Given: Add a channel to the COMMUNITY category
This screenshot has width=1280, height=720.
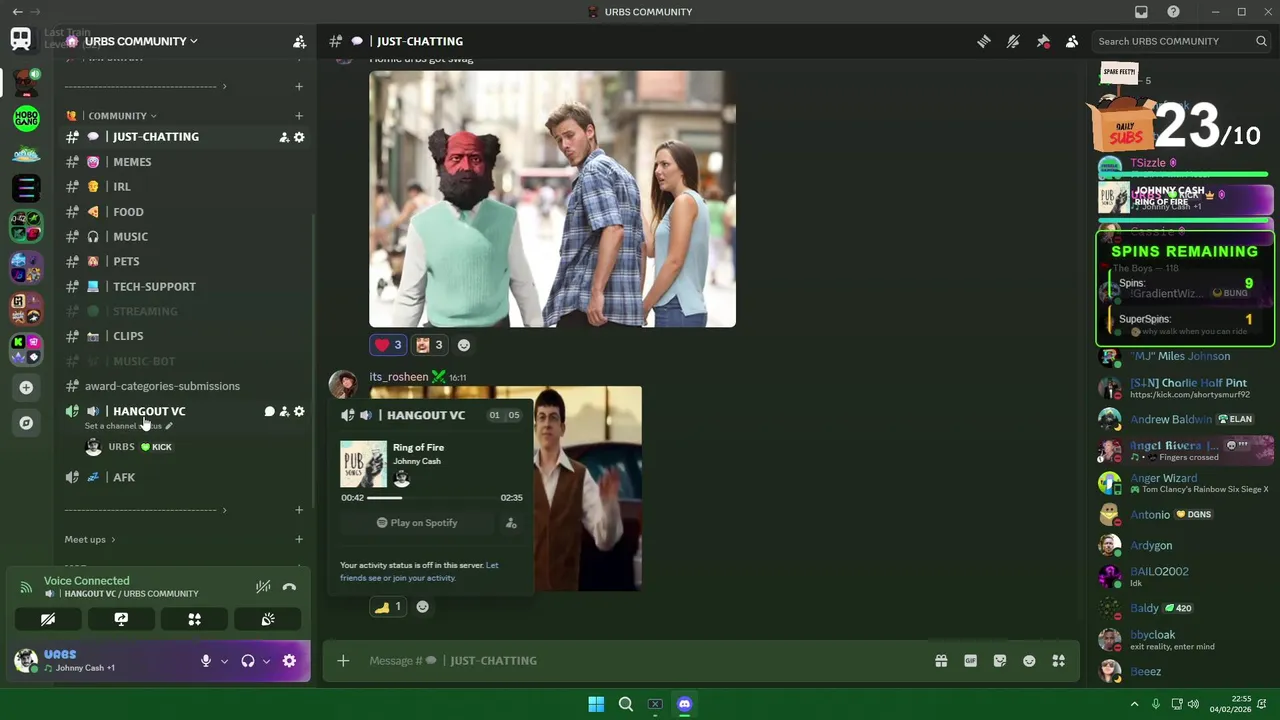Looking at the screenshot, I should click(299, 116).
